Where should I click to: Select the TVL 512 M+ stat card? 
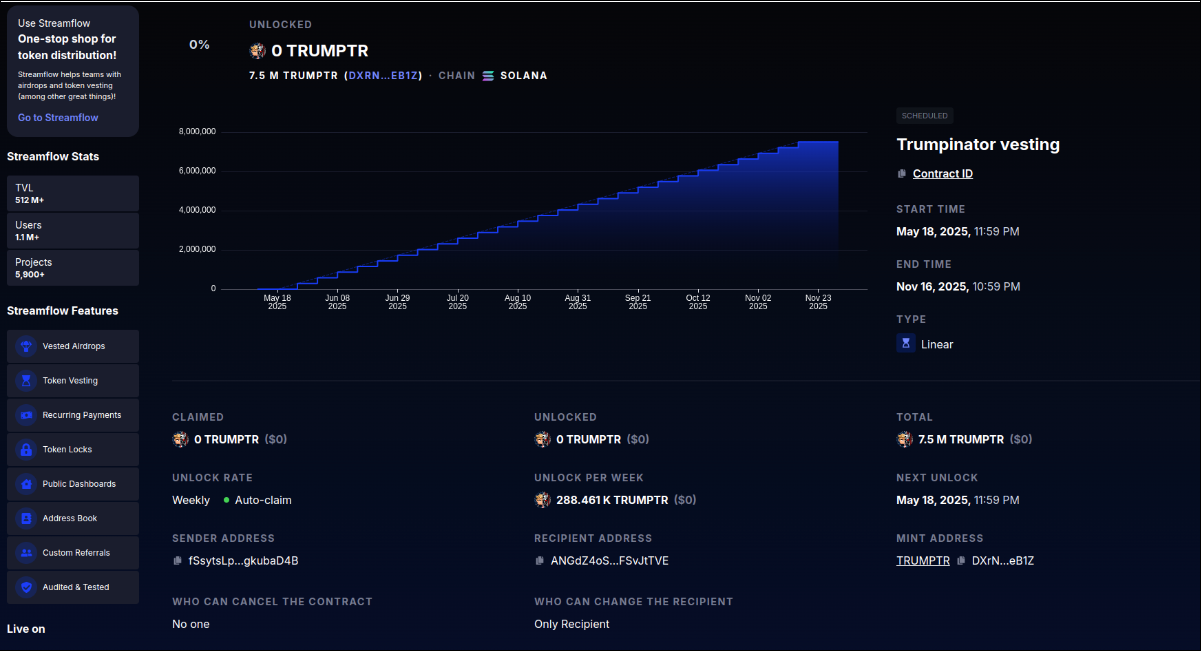click(x=72, y=193)
